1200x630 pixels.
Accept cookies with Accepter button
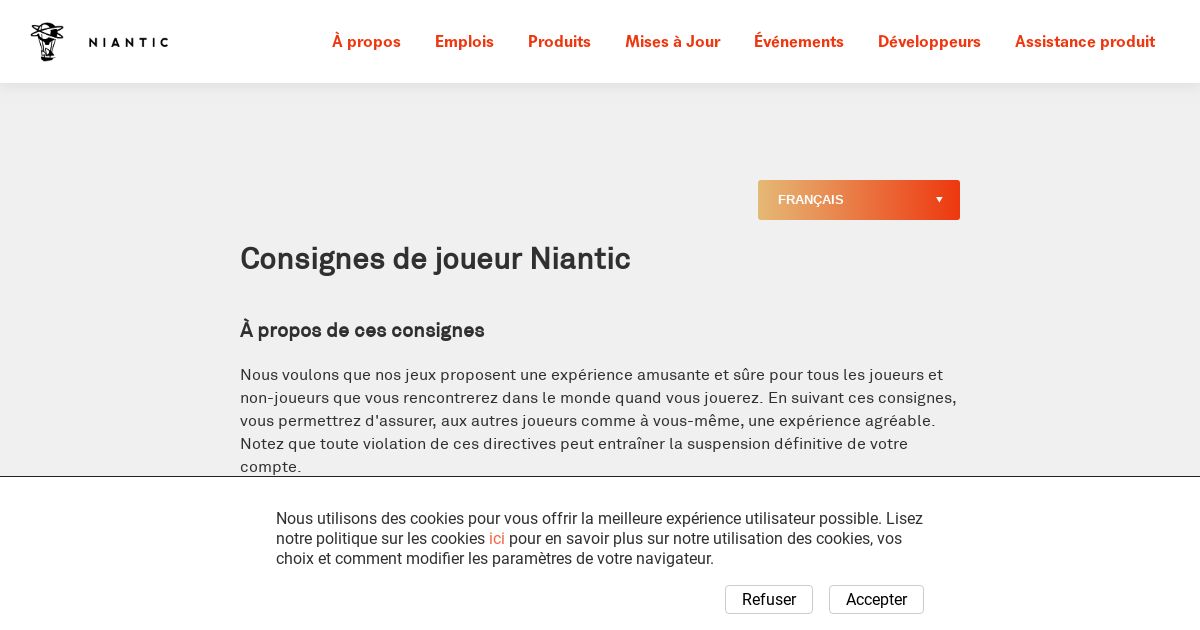[x=876, y=600]
